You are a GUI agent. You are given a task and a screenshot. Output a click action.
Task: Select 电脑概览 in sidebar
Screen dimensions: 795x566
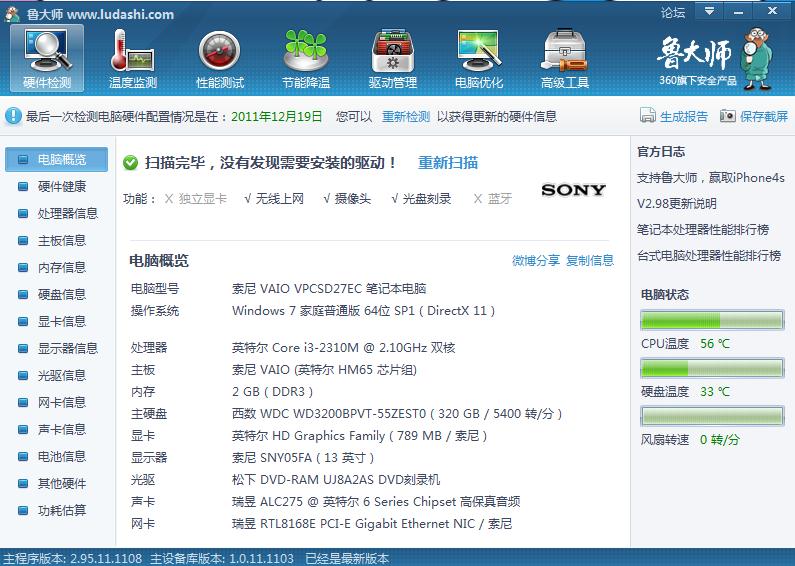(x=56, y=160)
